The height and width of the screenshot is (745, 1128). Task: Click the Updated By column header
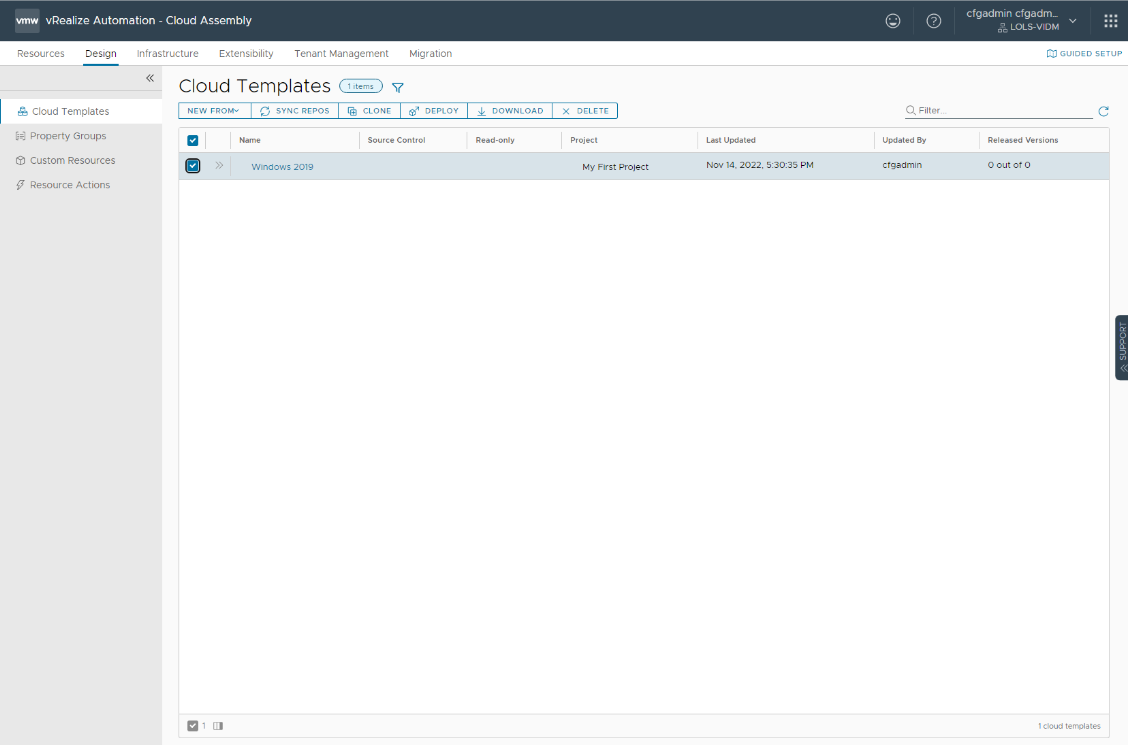(904, 140)
